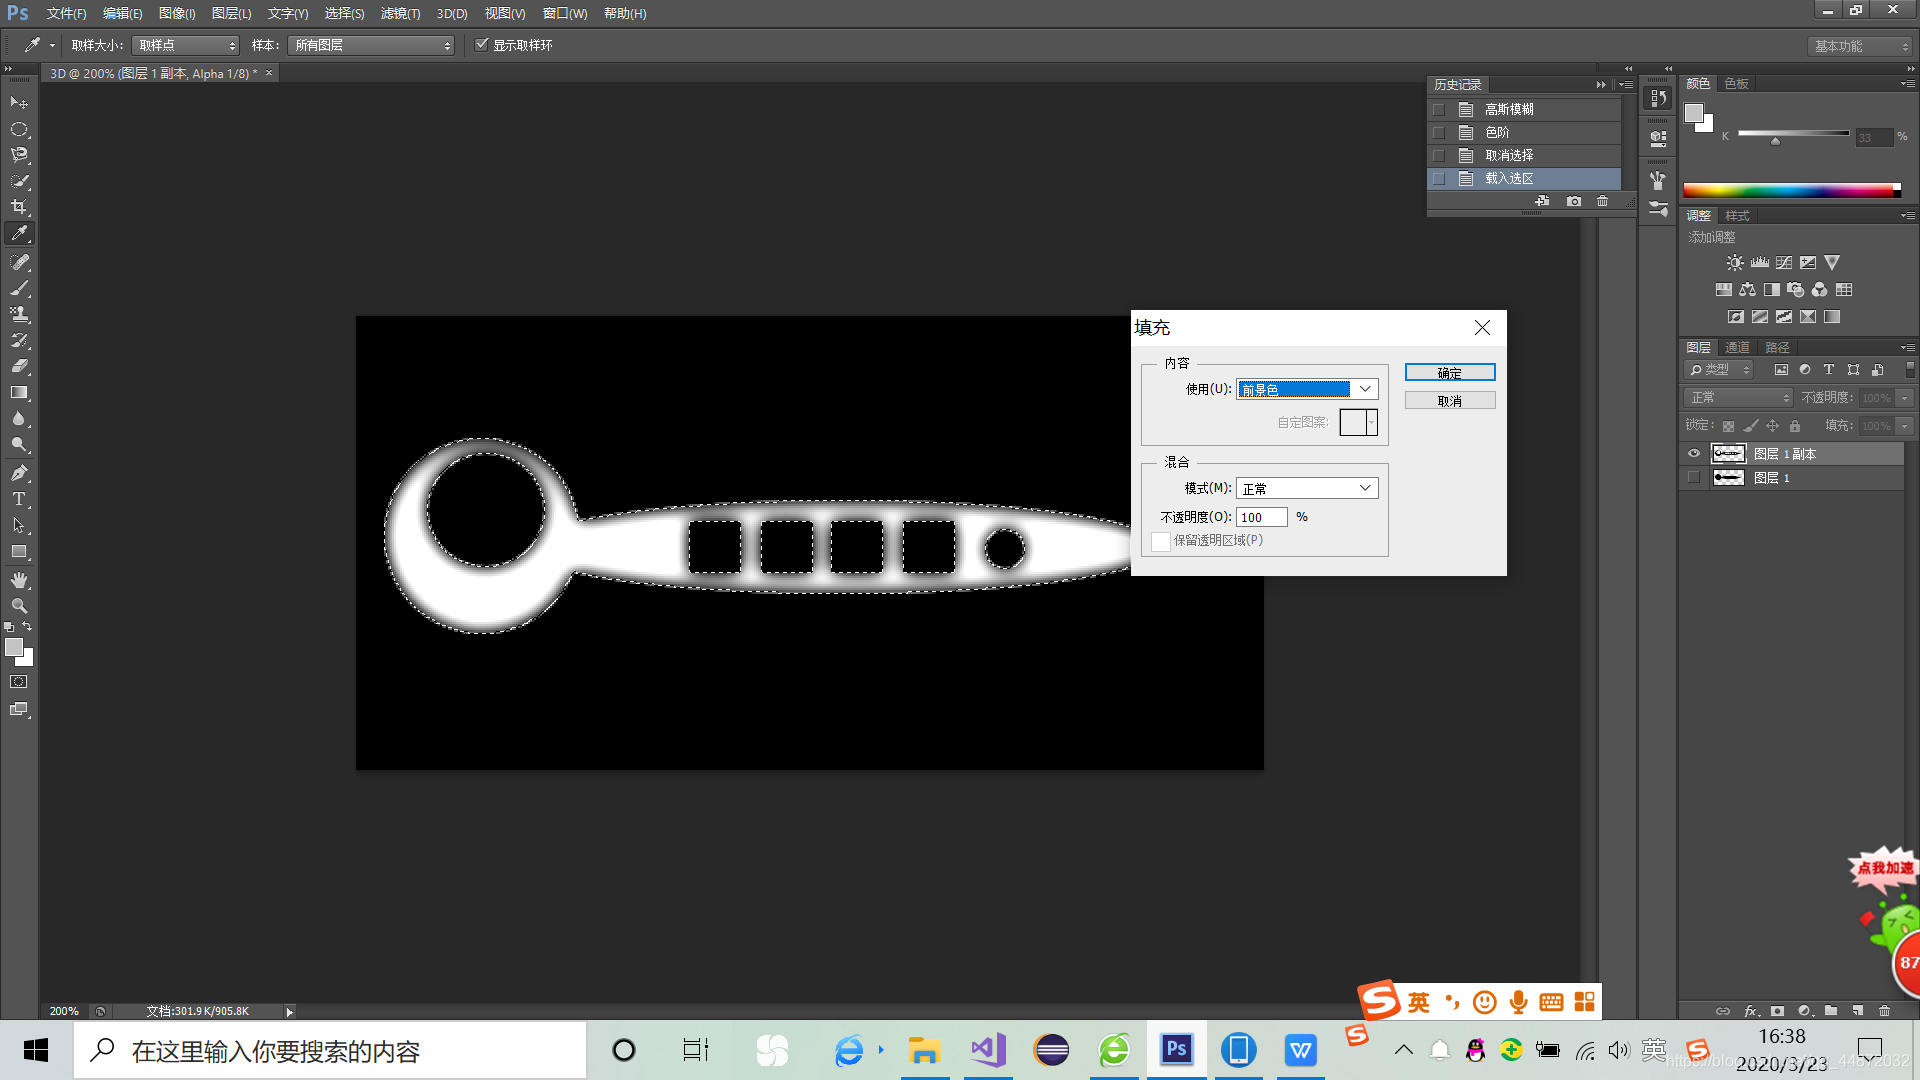This screenshot has height=1080, width=1920.
Task: Toggle 显示取样环 checkbox
Action: tap(482, 45)
